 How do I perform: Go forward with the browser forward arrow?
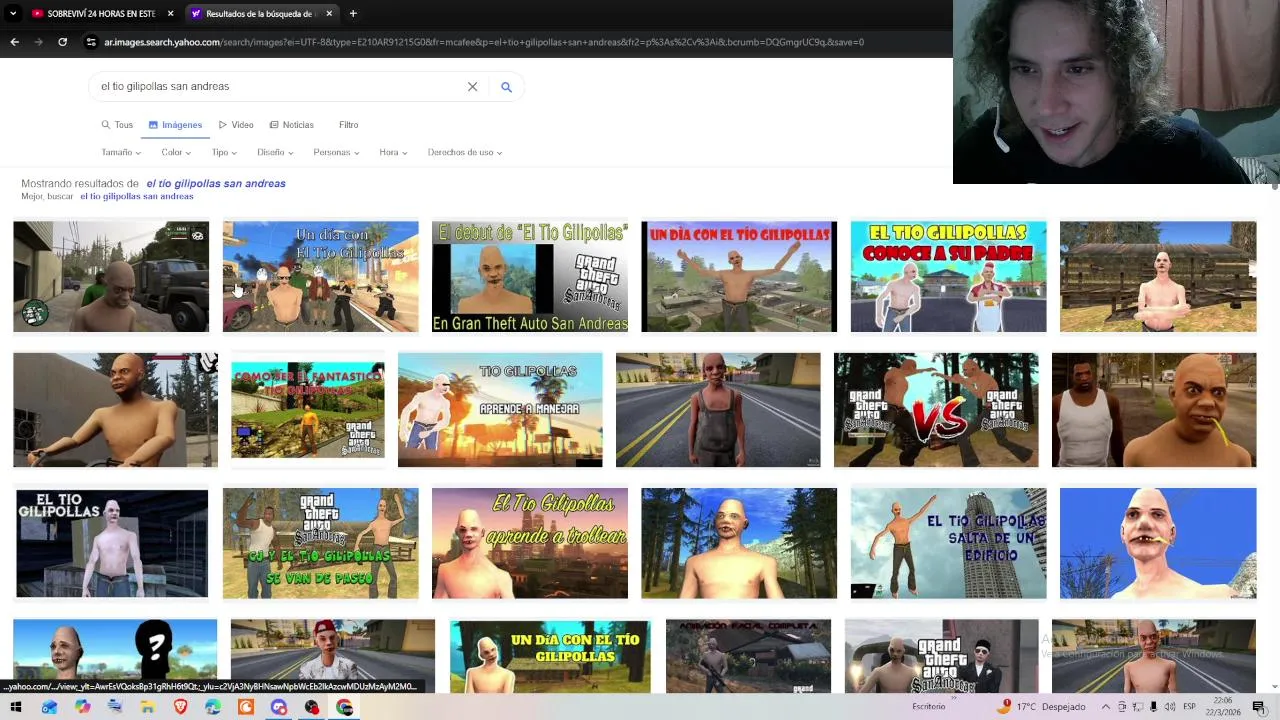(x=38, y=42)
